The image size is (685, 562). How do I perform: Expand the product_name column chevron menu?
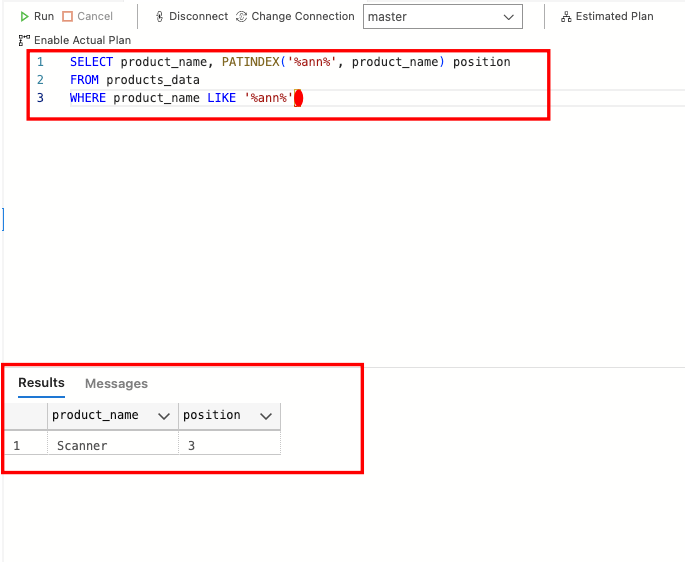(x=164, y=416)
